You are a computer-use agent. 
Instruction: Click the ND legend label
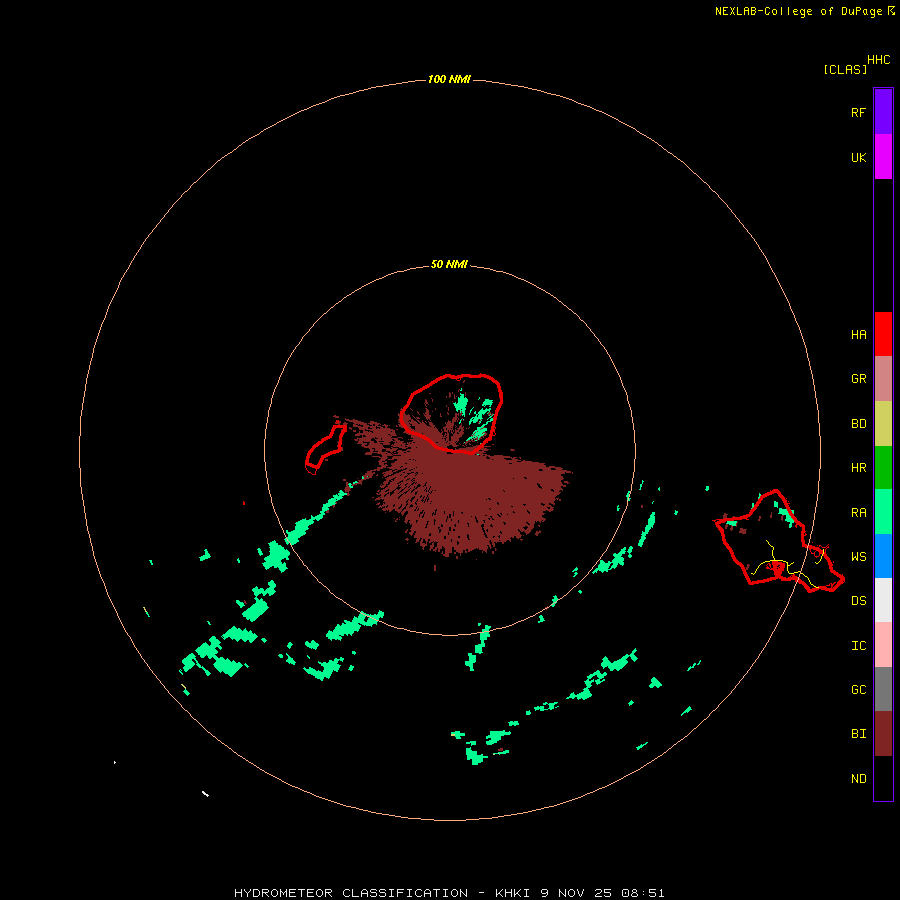(x=858, y=778)
